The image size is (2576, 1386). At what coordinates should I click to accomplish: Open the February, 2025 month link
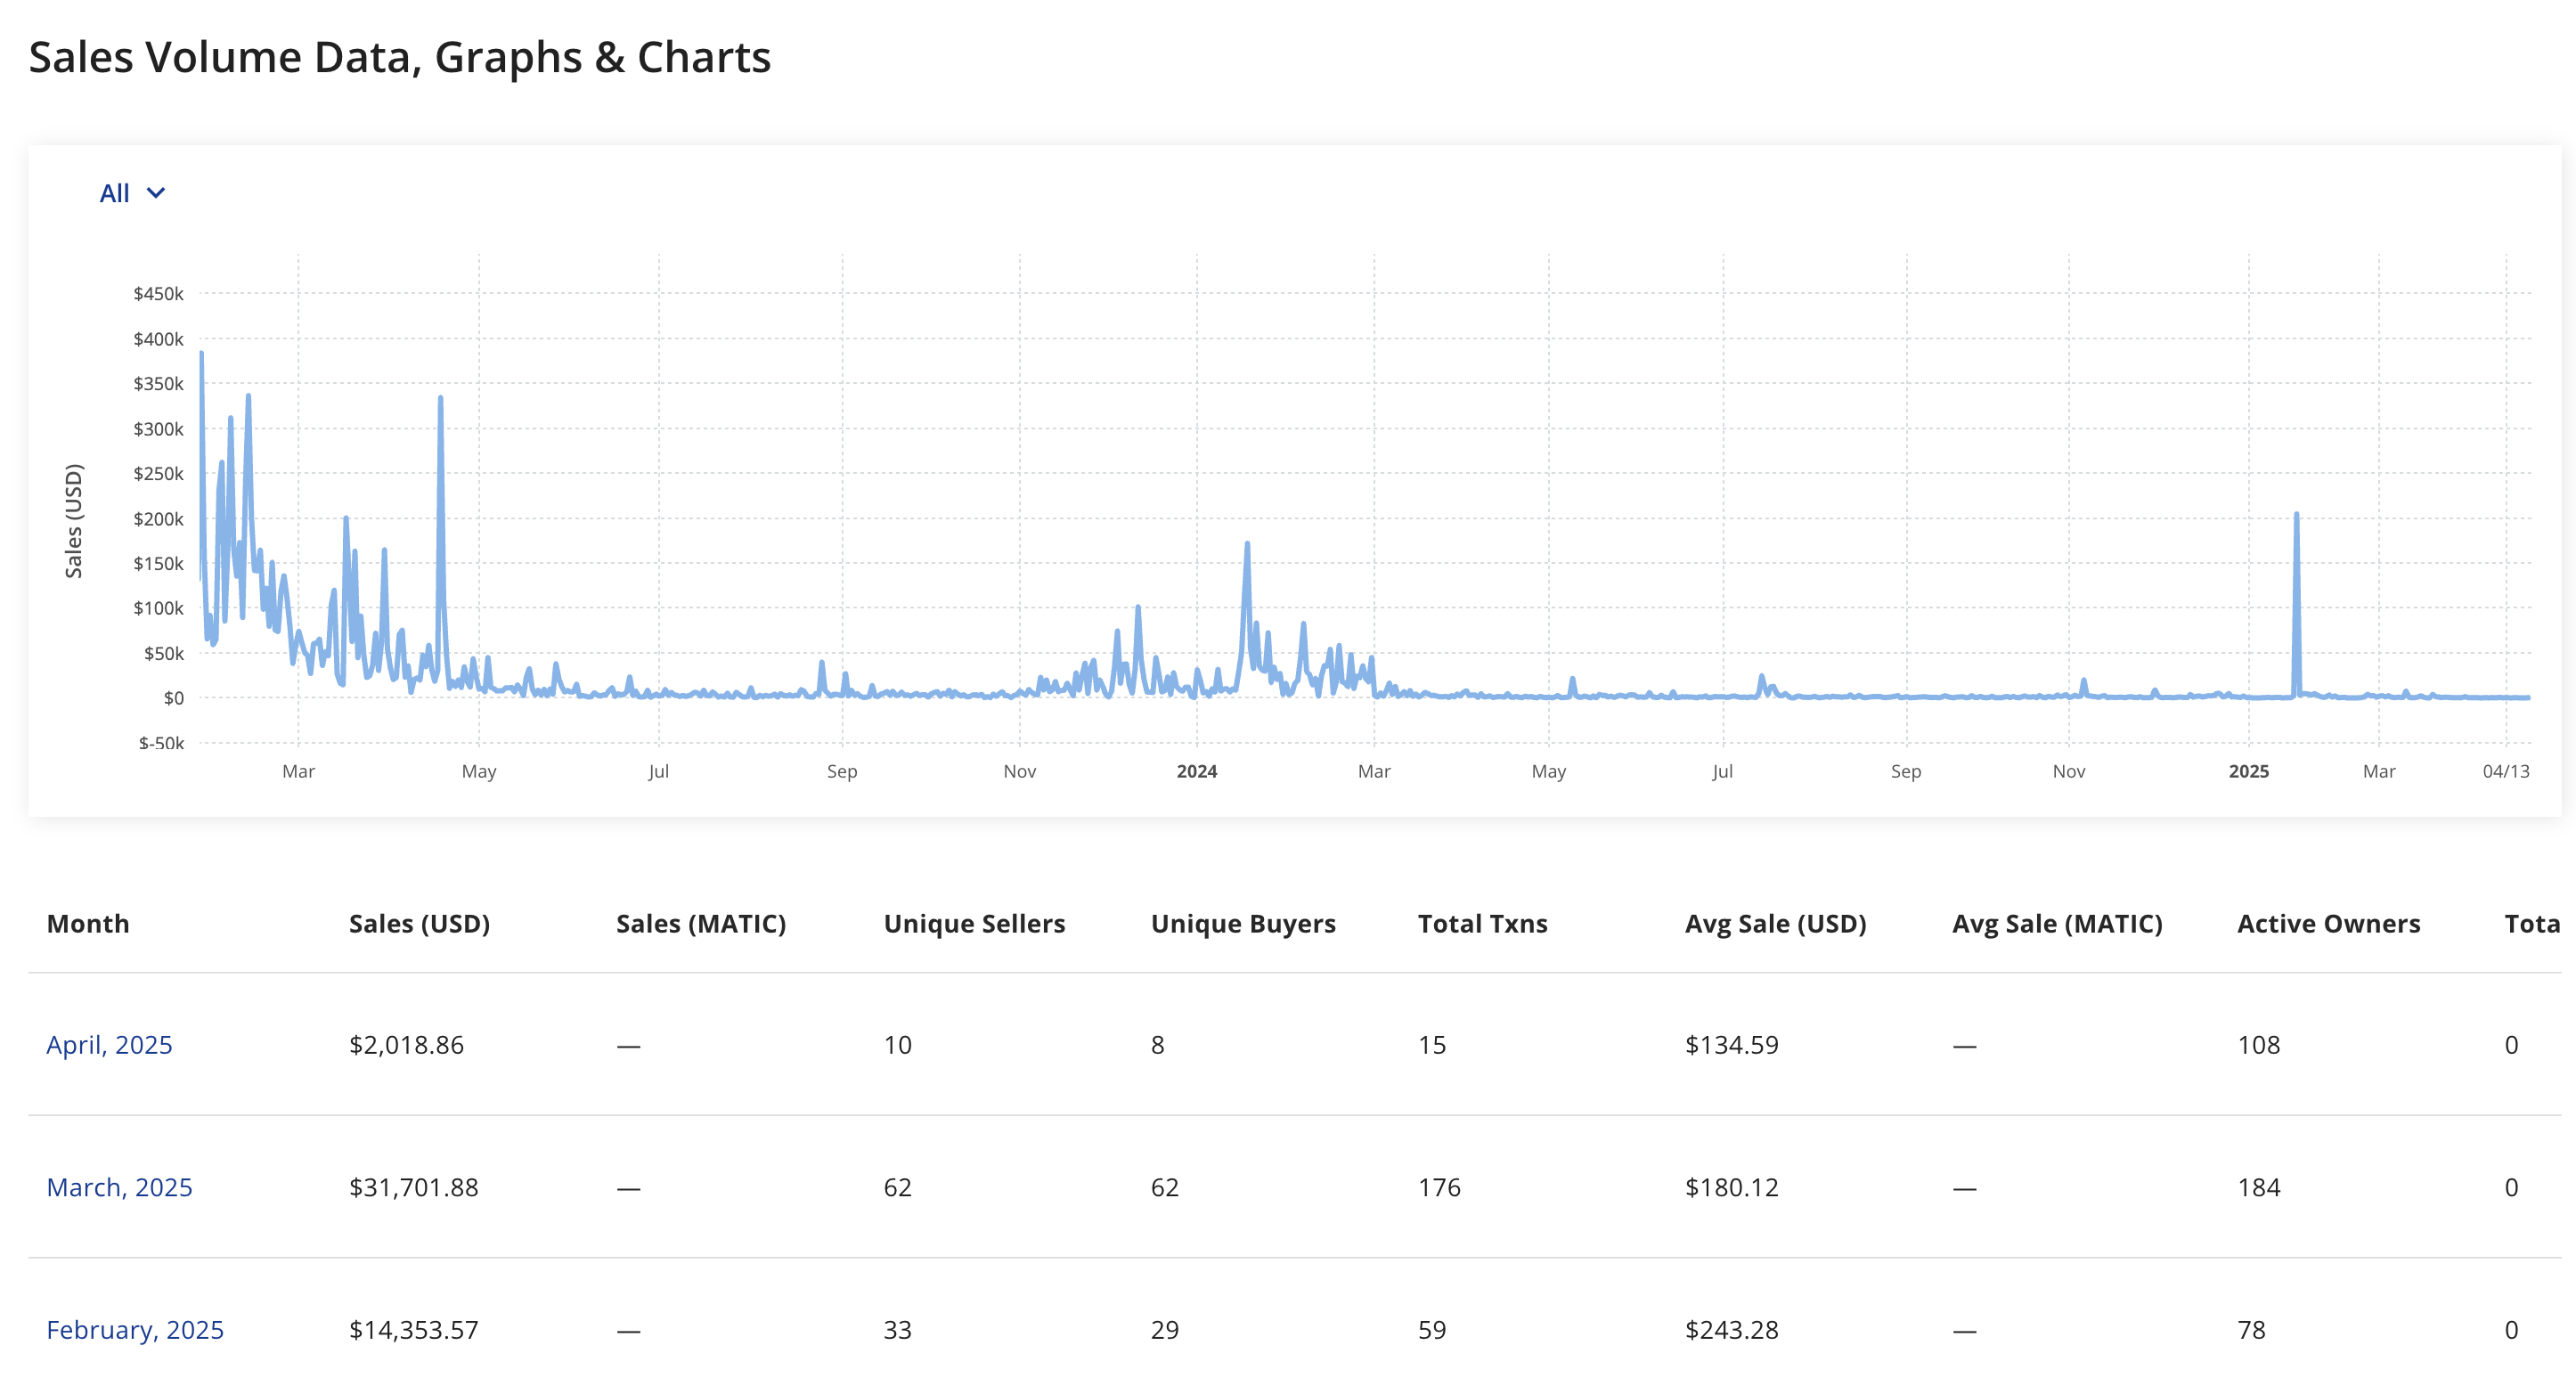click(135, 1329)
